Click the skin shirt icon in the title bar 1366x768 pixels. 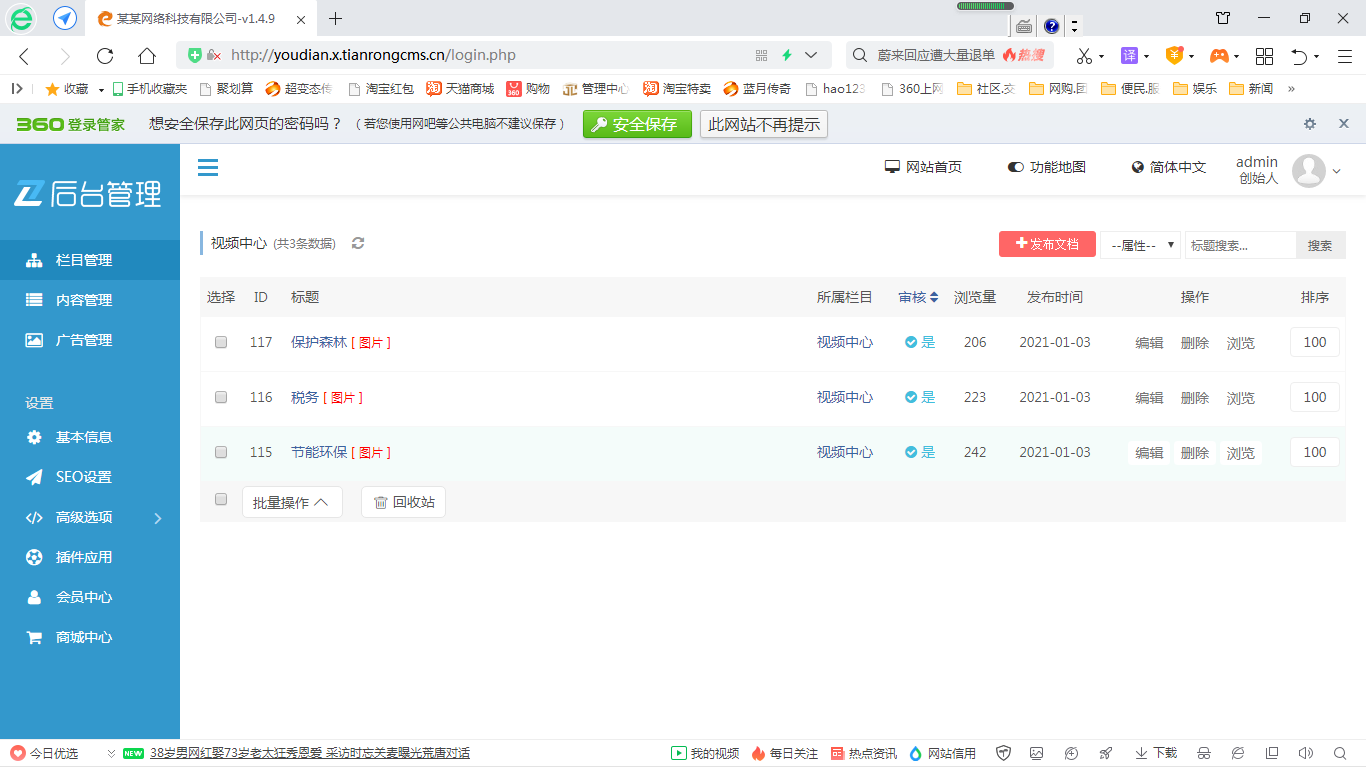tap(1223, 18)
